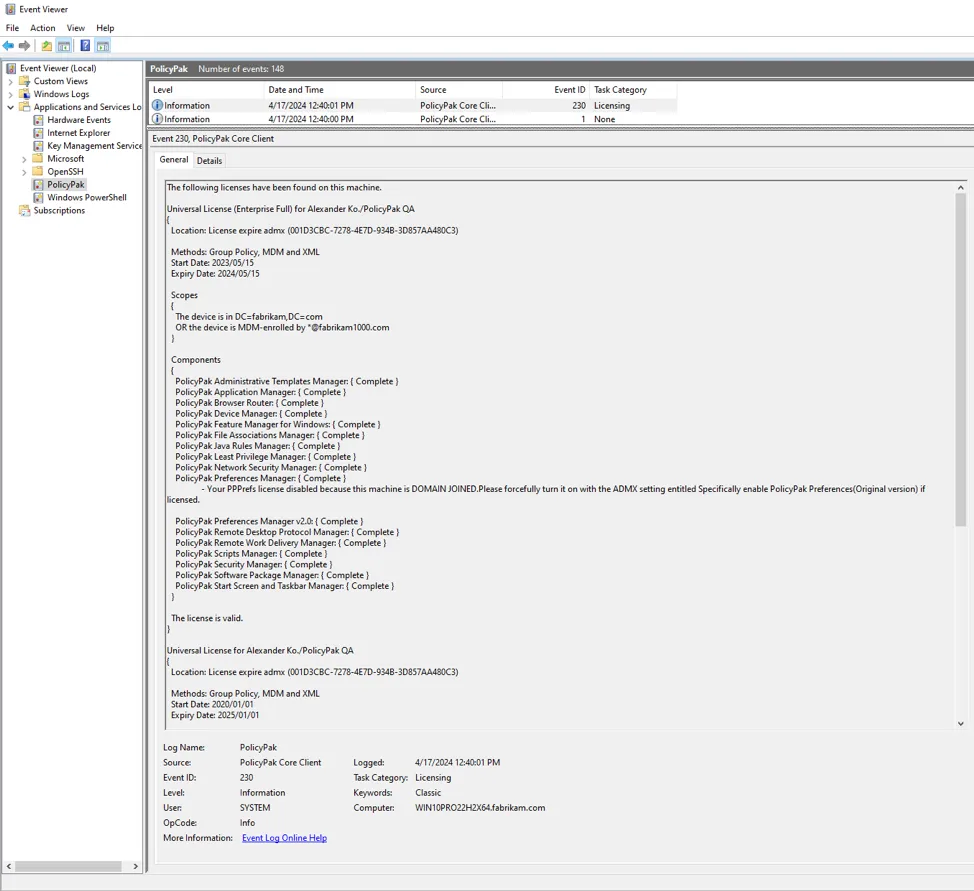Click the Forward arrow in the toolbar
This screenshot has width=974, height=891.
(25, 46)
